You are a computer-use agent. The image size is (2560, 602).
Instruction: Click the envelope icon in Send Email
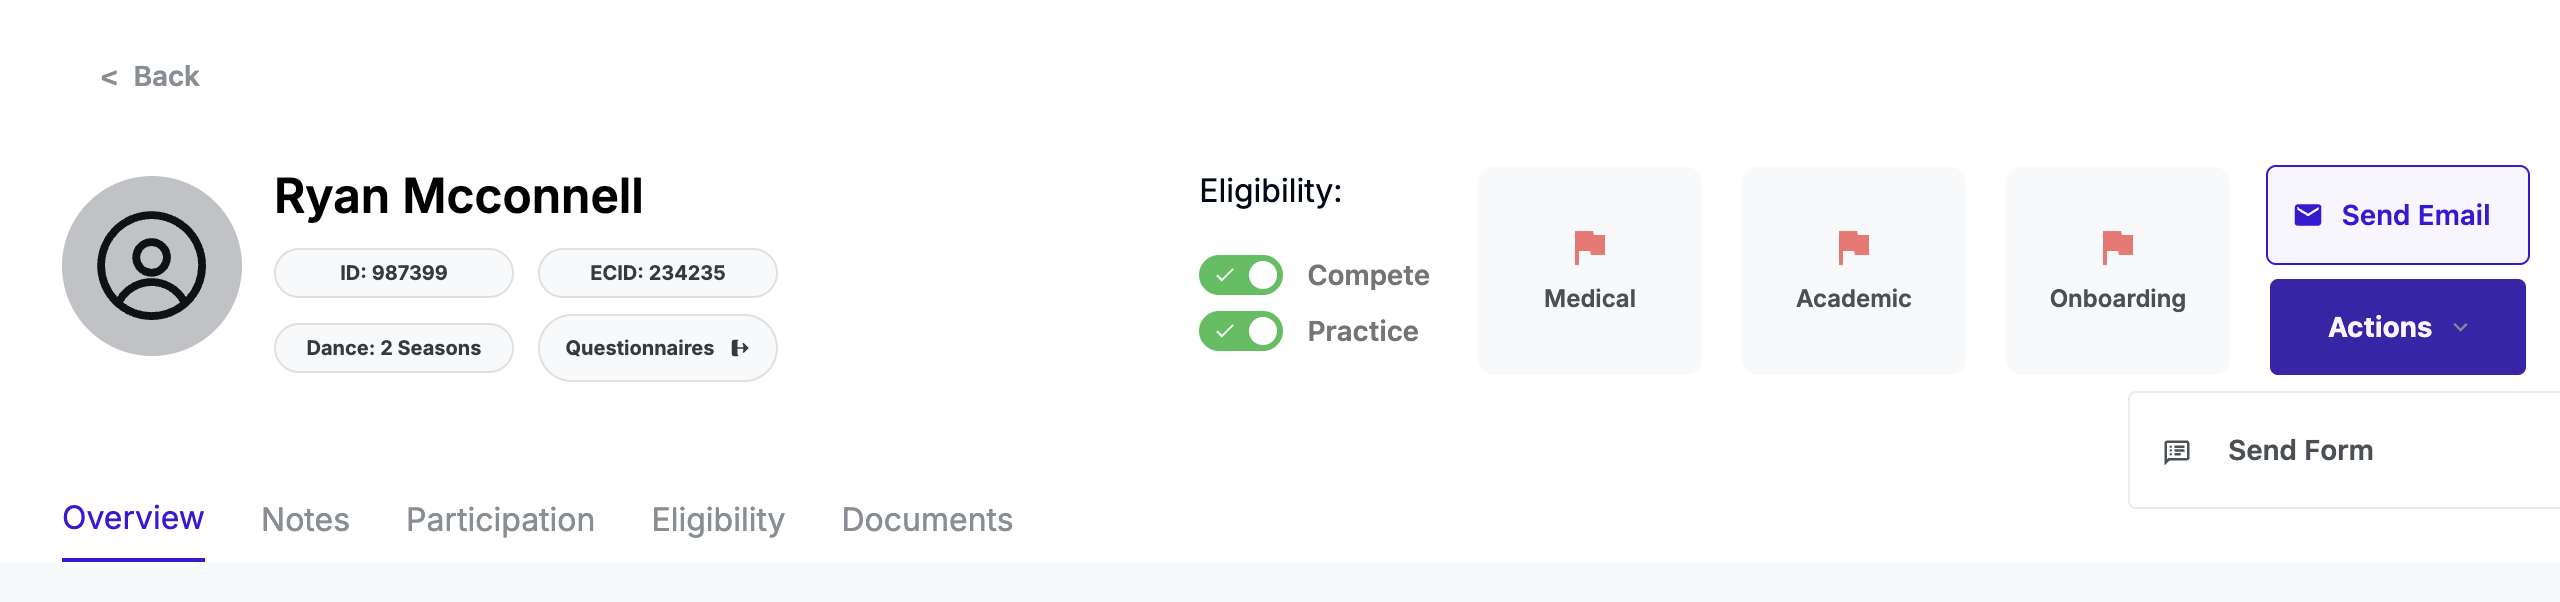2308,215
